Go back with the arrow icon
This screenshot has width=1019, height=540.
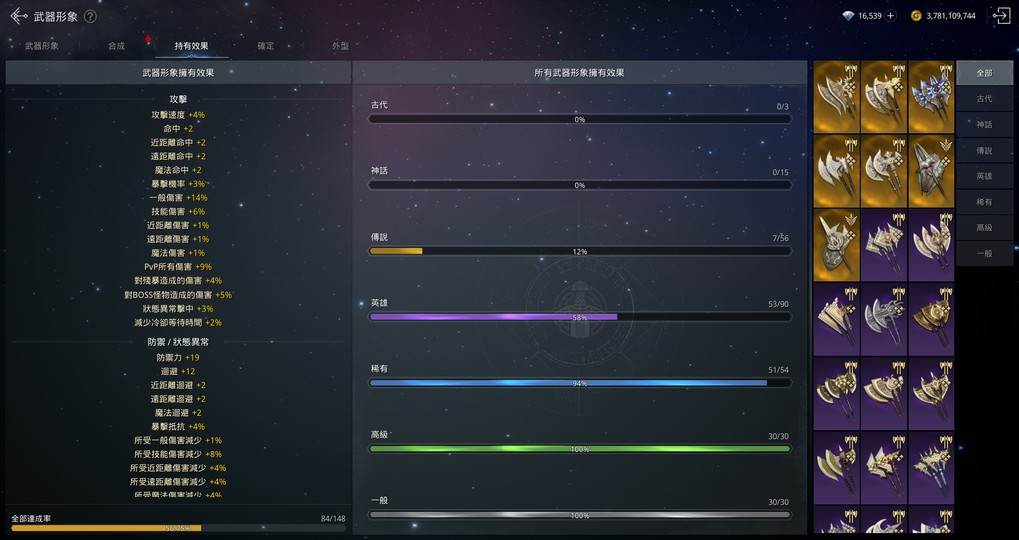pos(19,16)
